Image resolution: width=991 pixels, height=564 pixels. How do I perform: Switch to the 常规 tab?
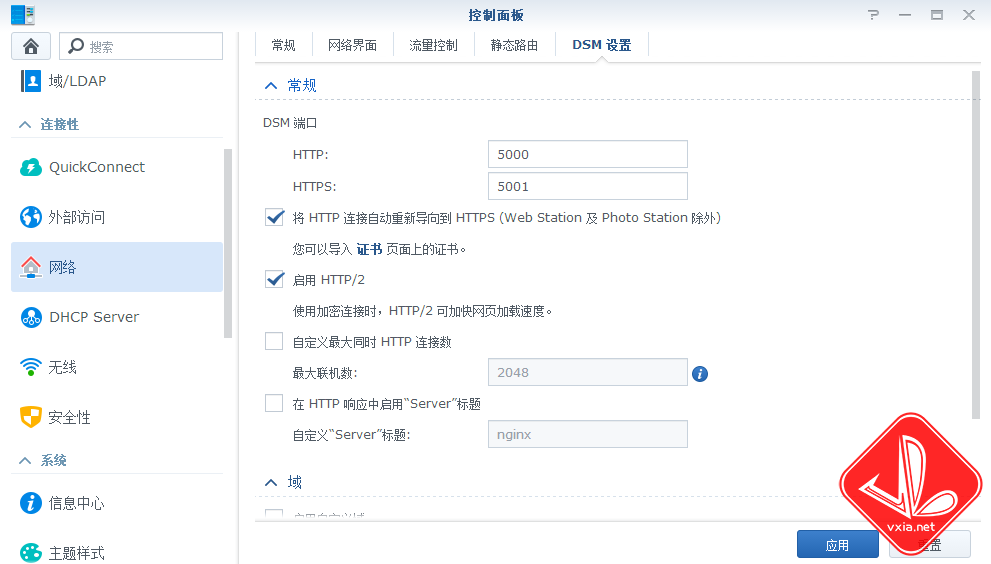(283, 45)
